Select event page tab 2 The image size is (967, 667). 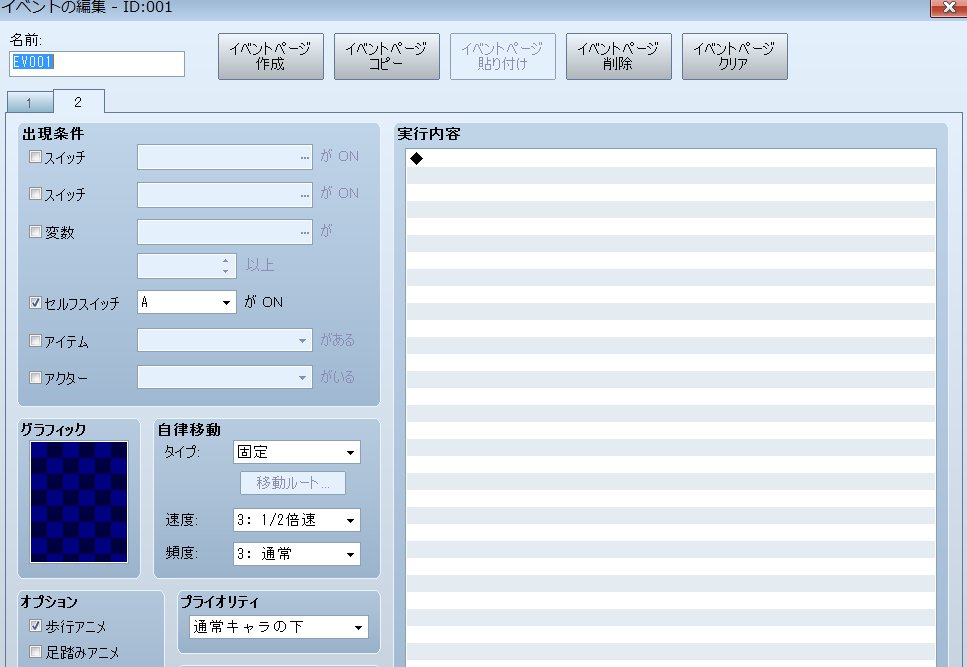point(78,102)
